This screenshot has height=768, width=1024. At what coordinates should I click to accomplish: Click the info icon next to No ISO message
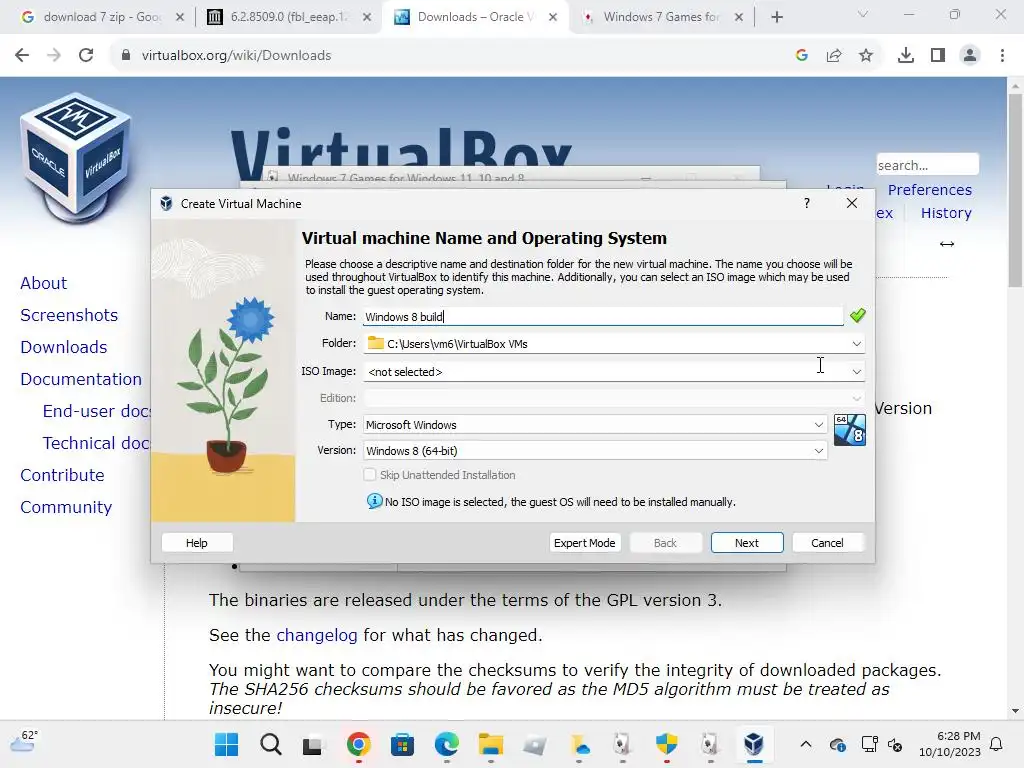coord(374,502)
